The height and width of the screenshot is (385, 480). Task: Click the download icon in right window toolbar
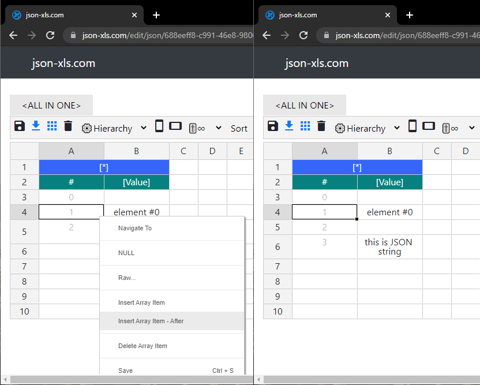click(x=289, y=126)
